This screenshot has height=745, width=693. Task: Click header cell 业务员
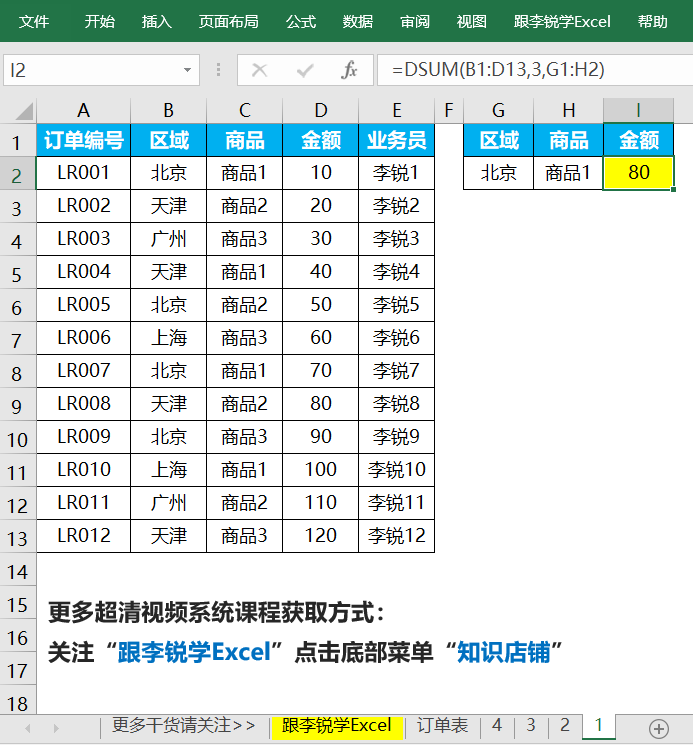click(x=397, y=140)
